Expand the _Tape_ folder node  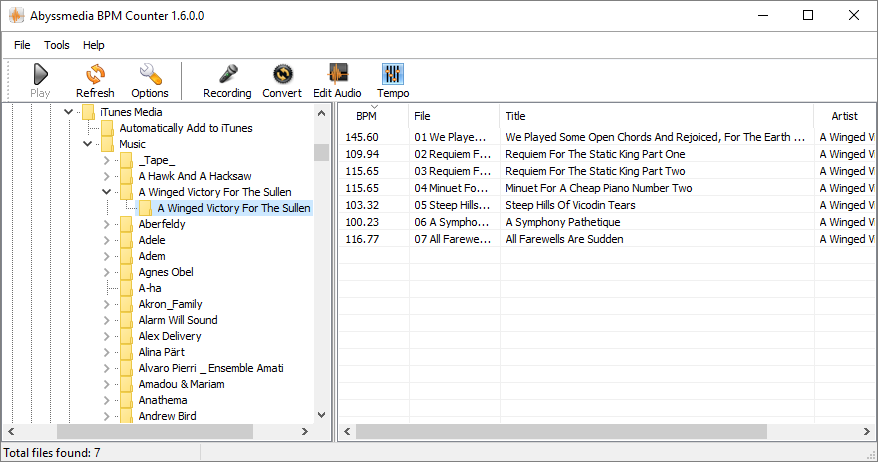pos(106,160)
